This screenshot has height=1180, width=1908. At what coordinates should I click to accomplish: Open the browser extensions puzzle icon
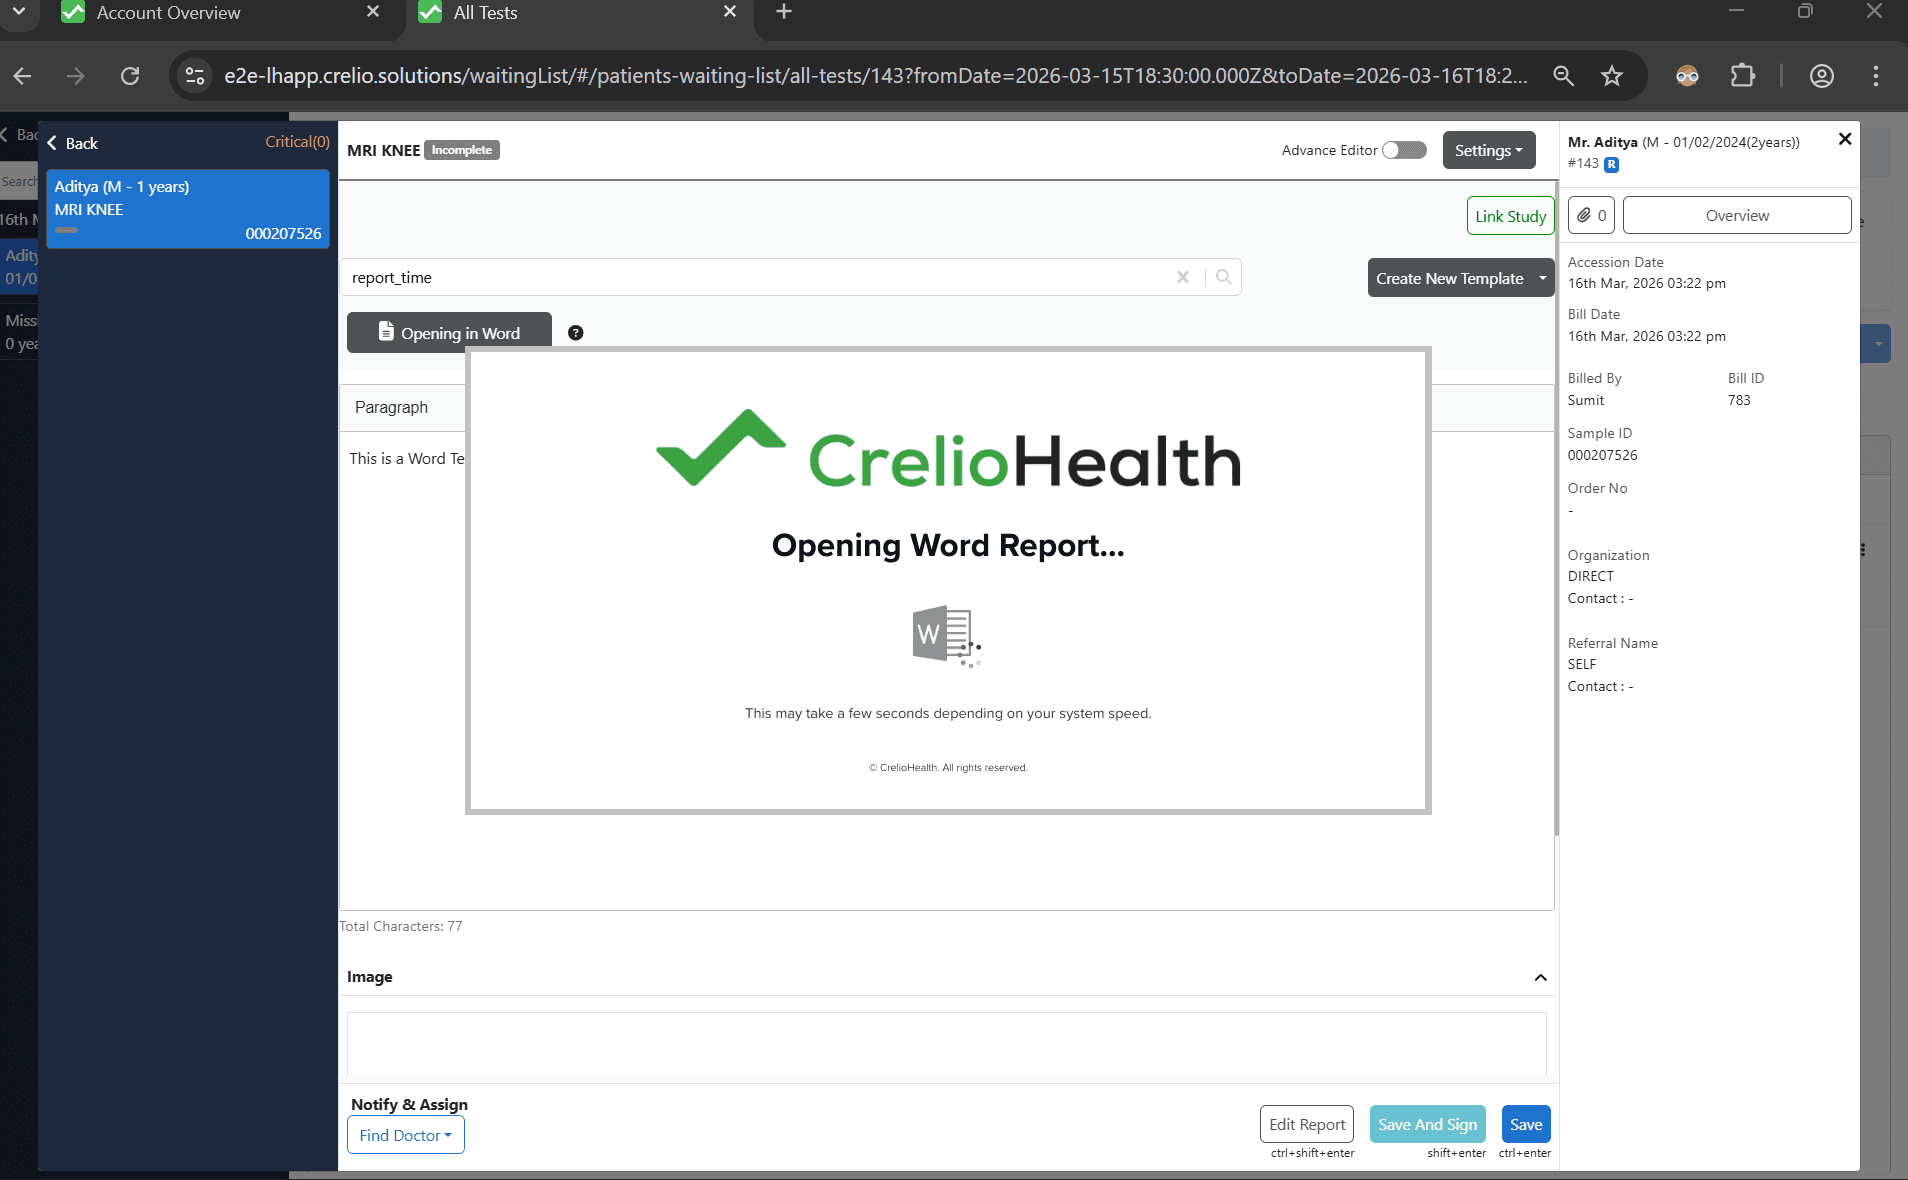1742,76
